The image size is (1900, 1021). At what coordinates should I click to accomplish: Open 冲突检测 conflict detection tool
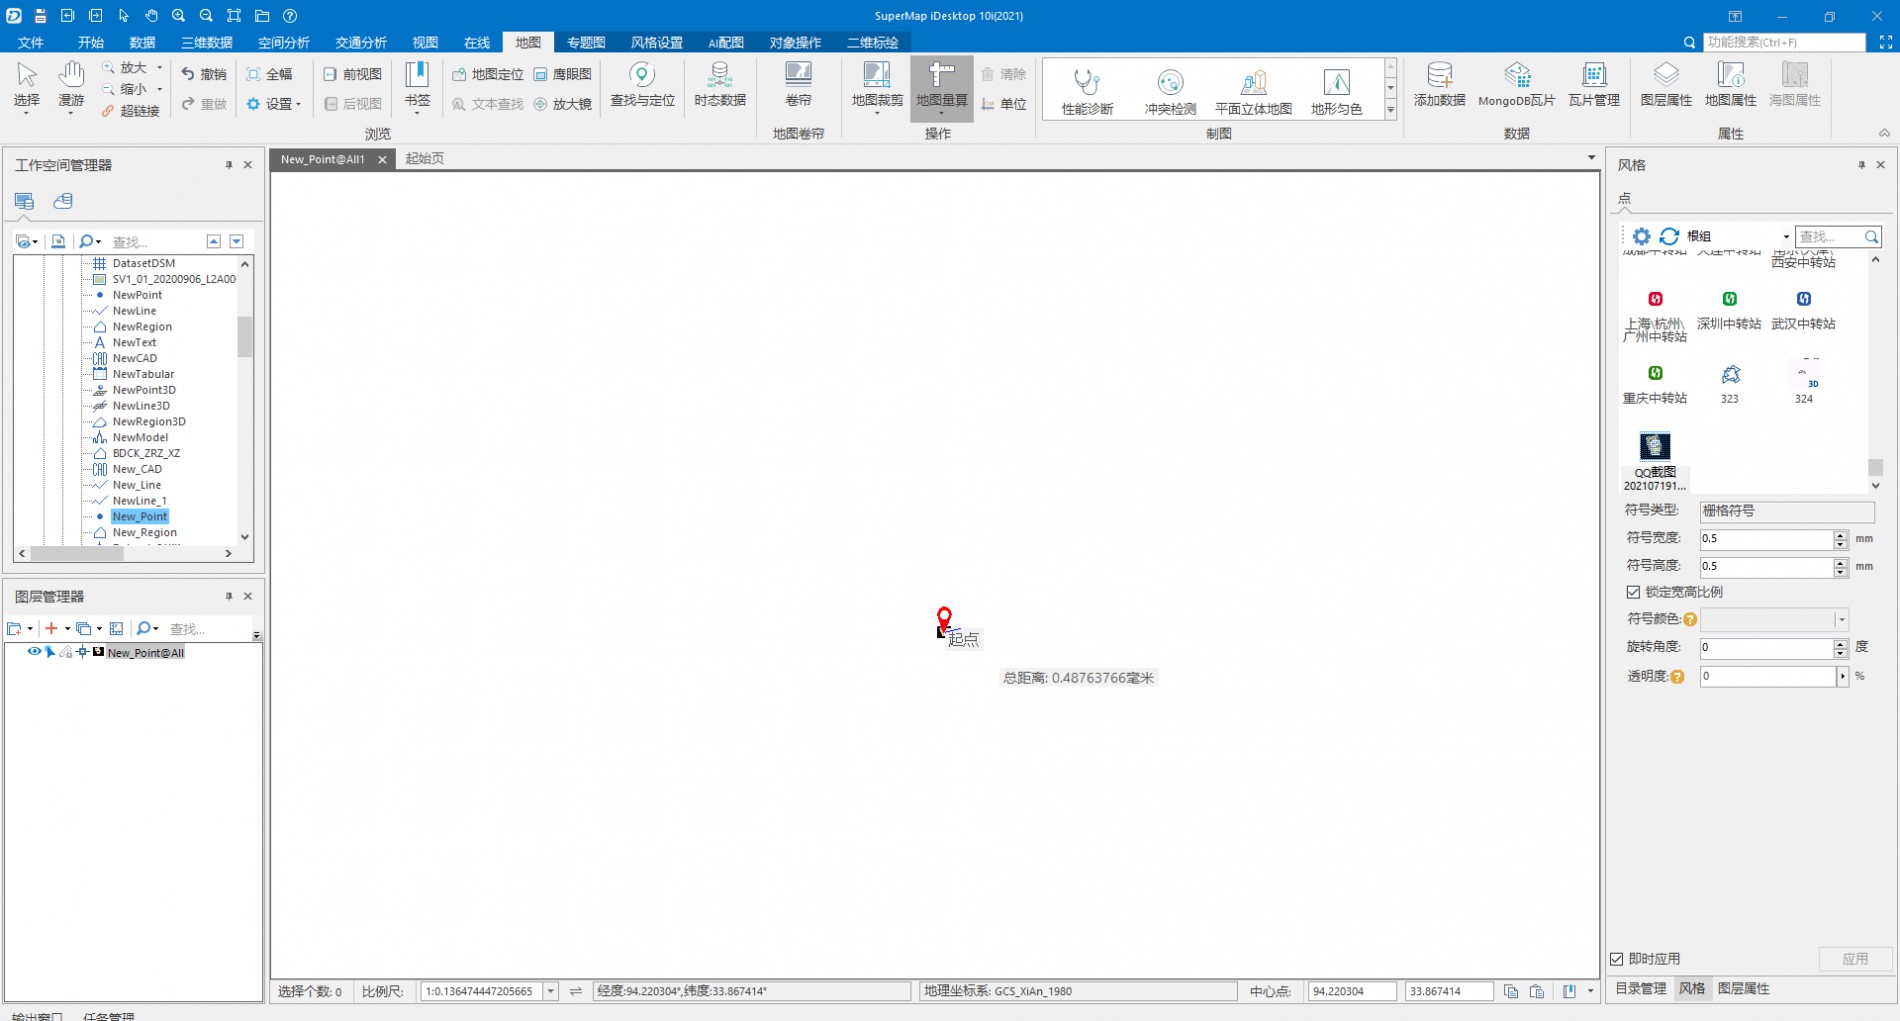click(x=1170, y=90)
